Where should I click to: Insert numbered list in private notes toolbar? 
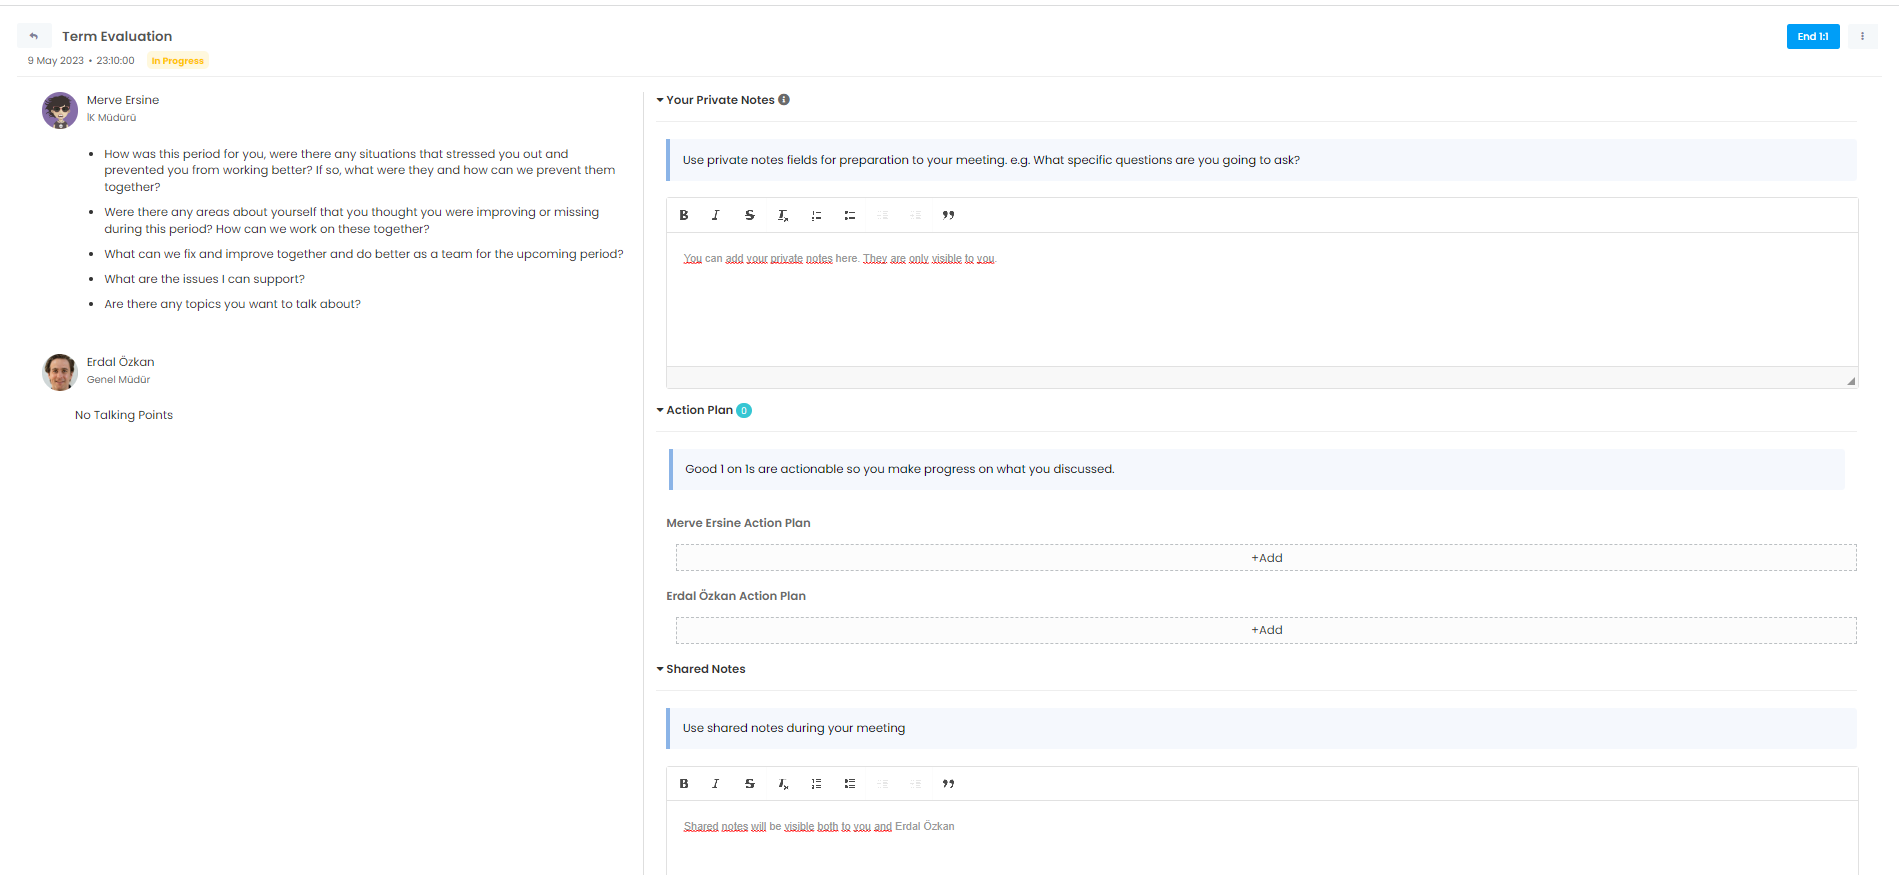pyautogui.click(x=817, y=215)
